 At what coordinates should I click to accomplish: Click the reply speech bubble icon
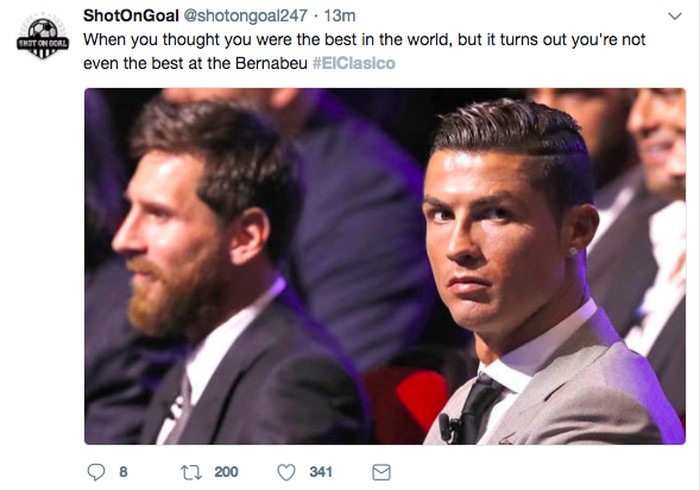pyautogui.click(x=97, y=471)
